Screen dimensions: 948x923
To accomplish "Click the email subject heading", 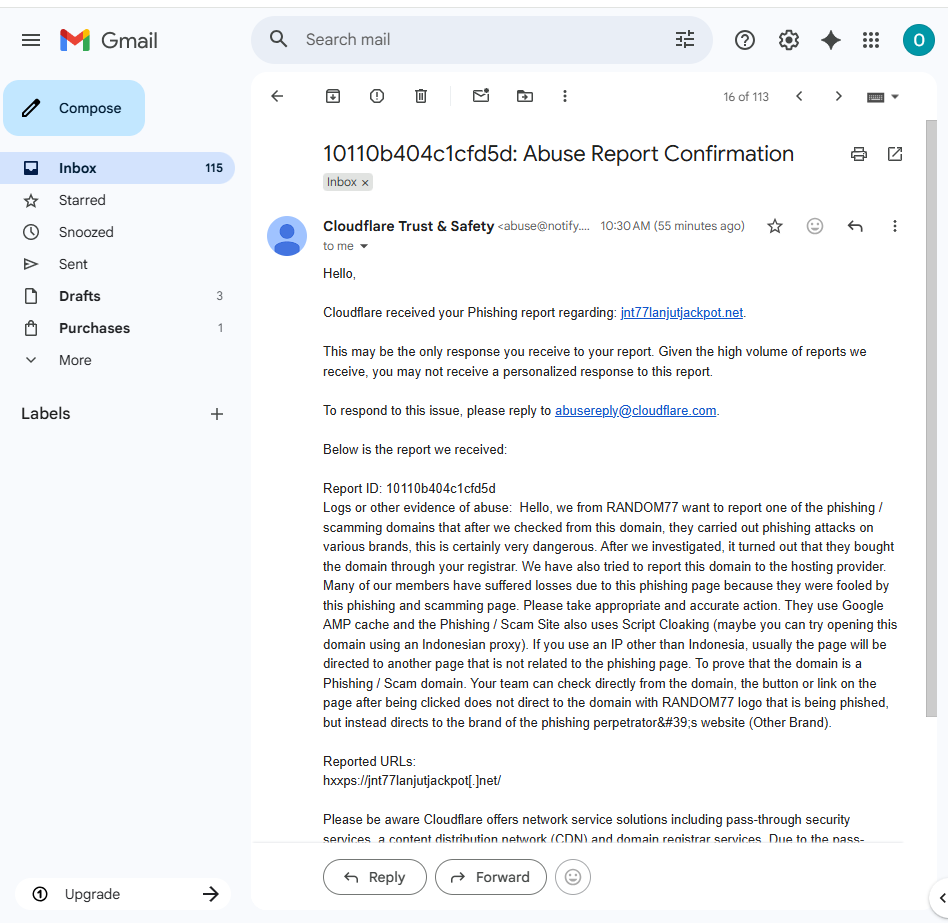I will [x=557, y=154].
